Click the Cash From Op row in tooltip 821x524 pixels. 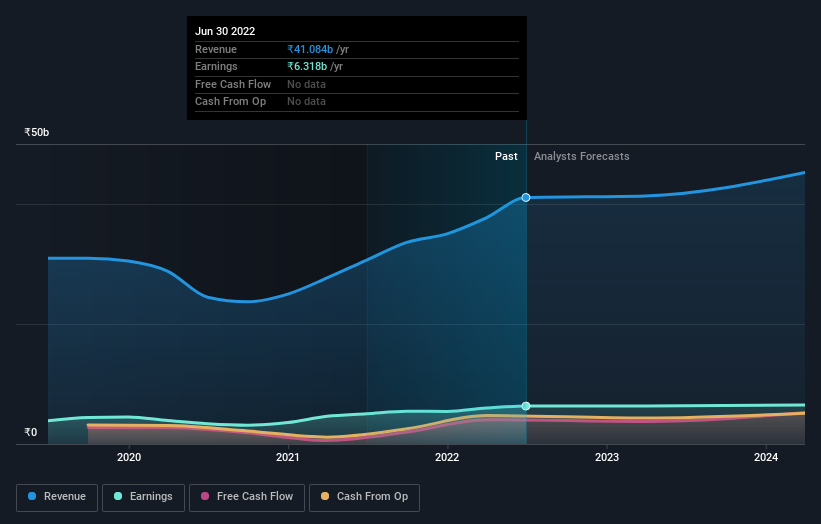tap(357, 102)
